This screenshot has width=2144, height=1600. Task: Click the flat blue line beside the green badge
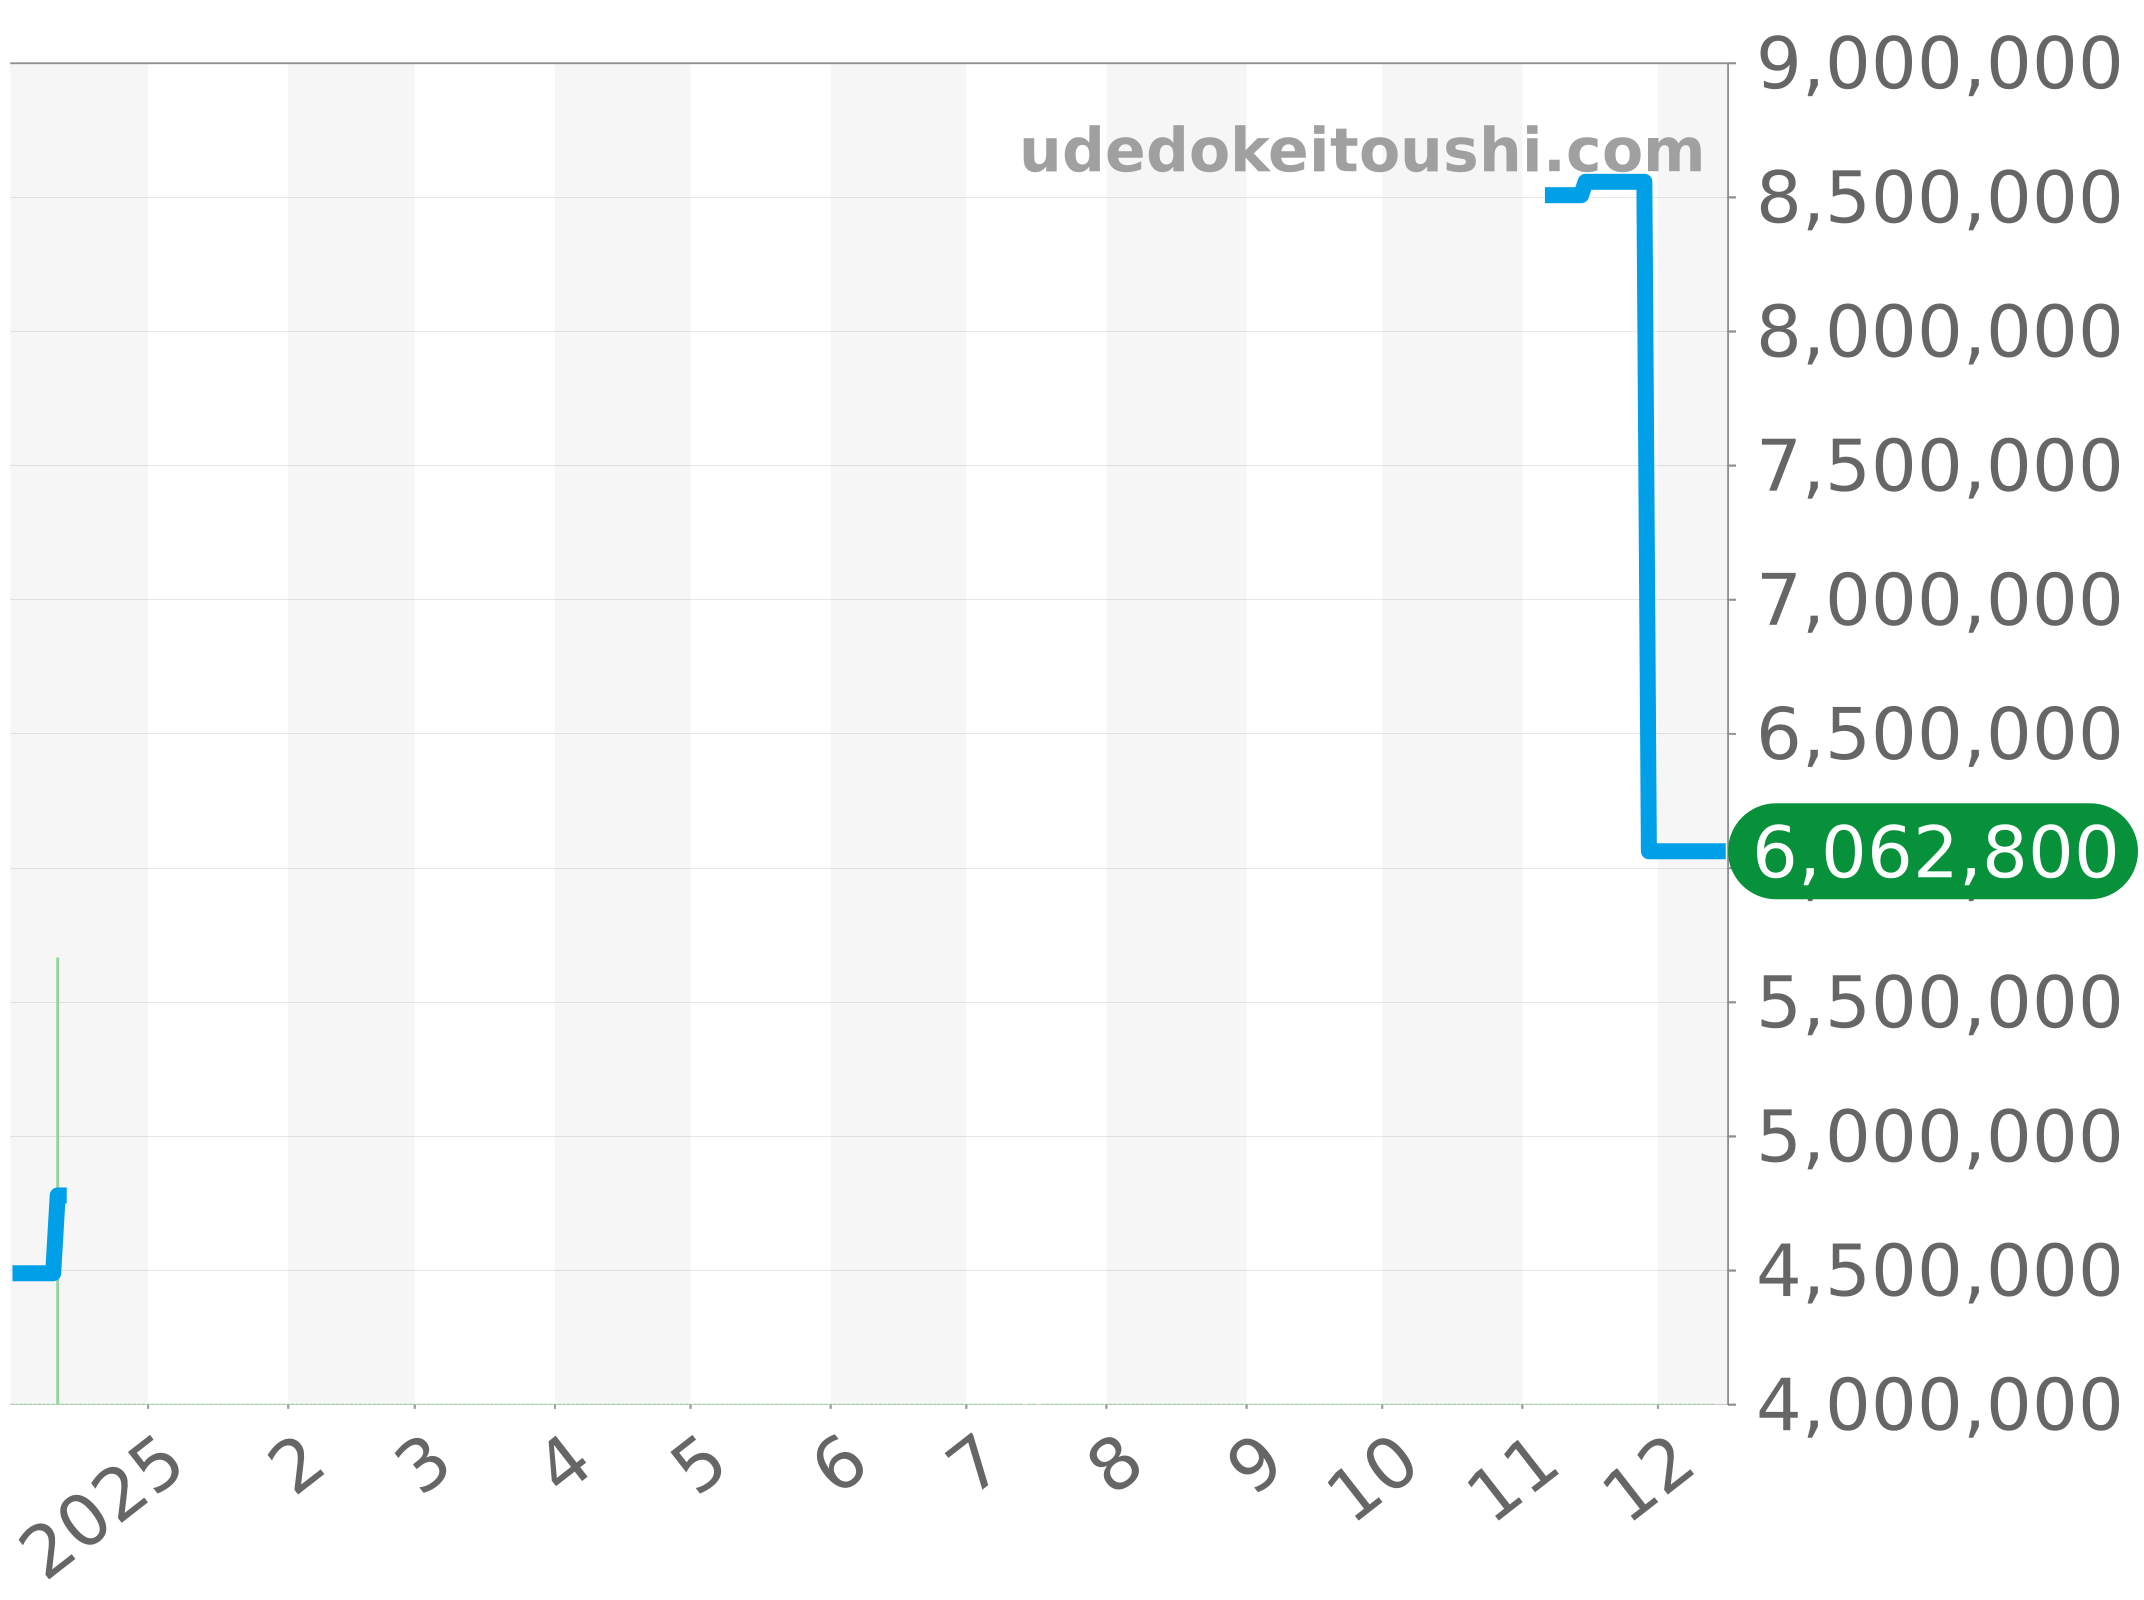click(1688, 851)
